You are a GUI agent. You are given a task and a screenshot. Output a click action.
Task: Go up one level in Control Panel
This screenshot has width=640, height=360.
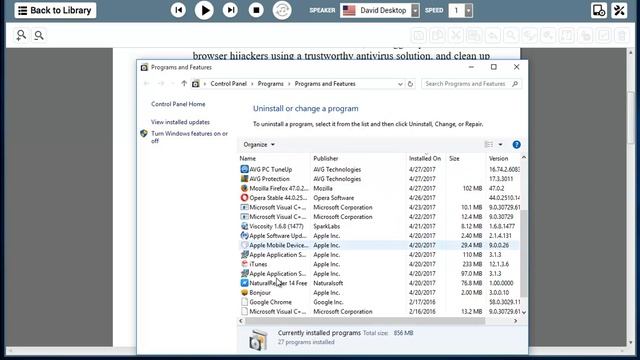(184, 84)
